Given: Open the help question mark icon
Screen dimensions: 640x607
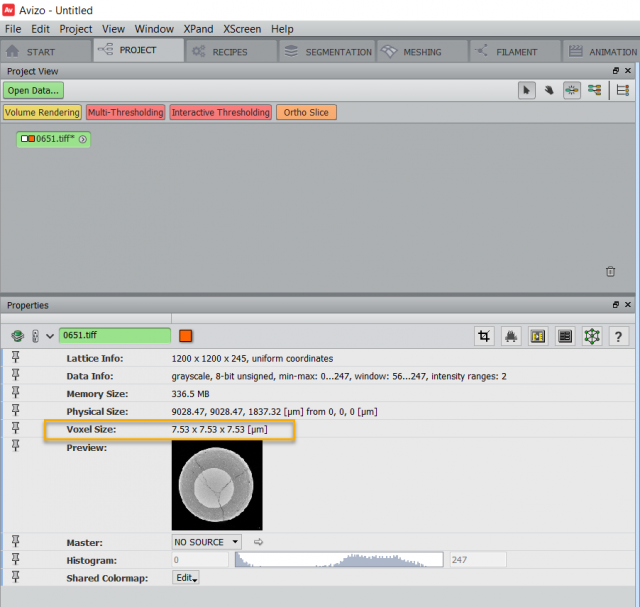Looking at the screenshot, I should click(x=619, y=337).
